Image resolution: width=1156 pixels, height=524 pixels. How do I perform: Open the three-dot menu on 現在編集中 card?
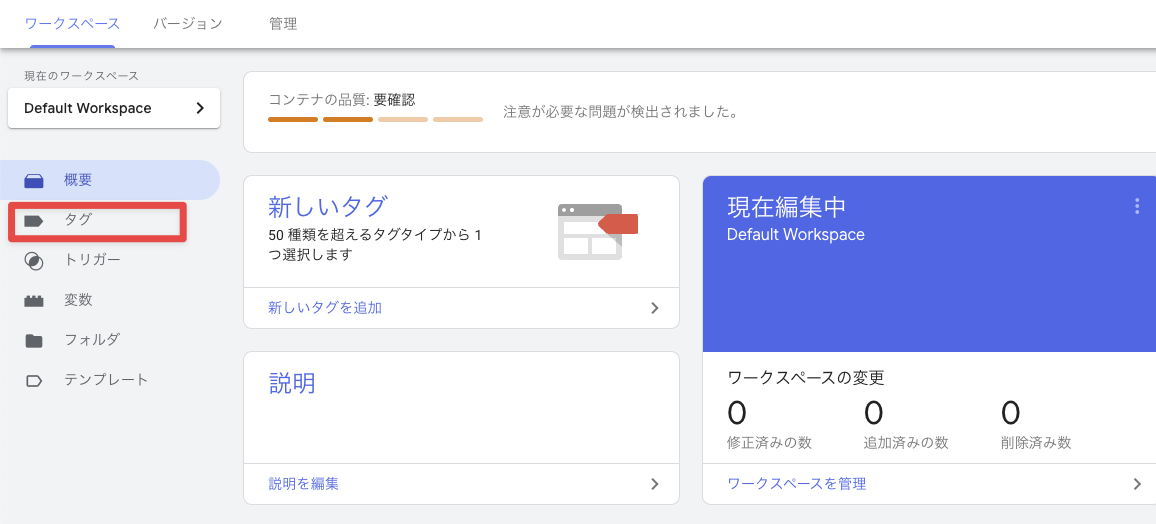tap(1136, 207)
